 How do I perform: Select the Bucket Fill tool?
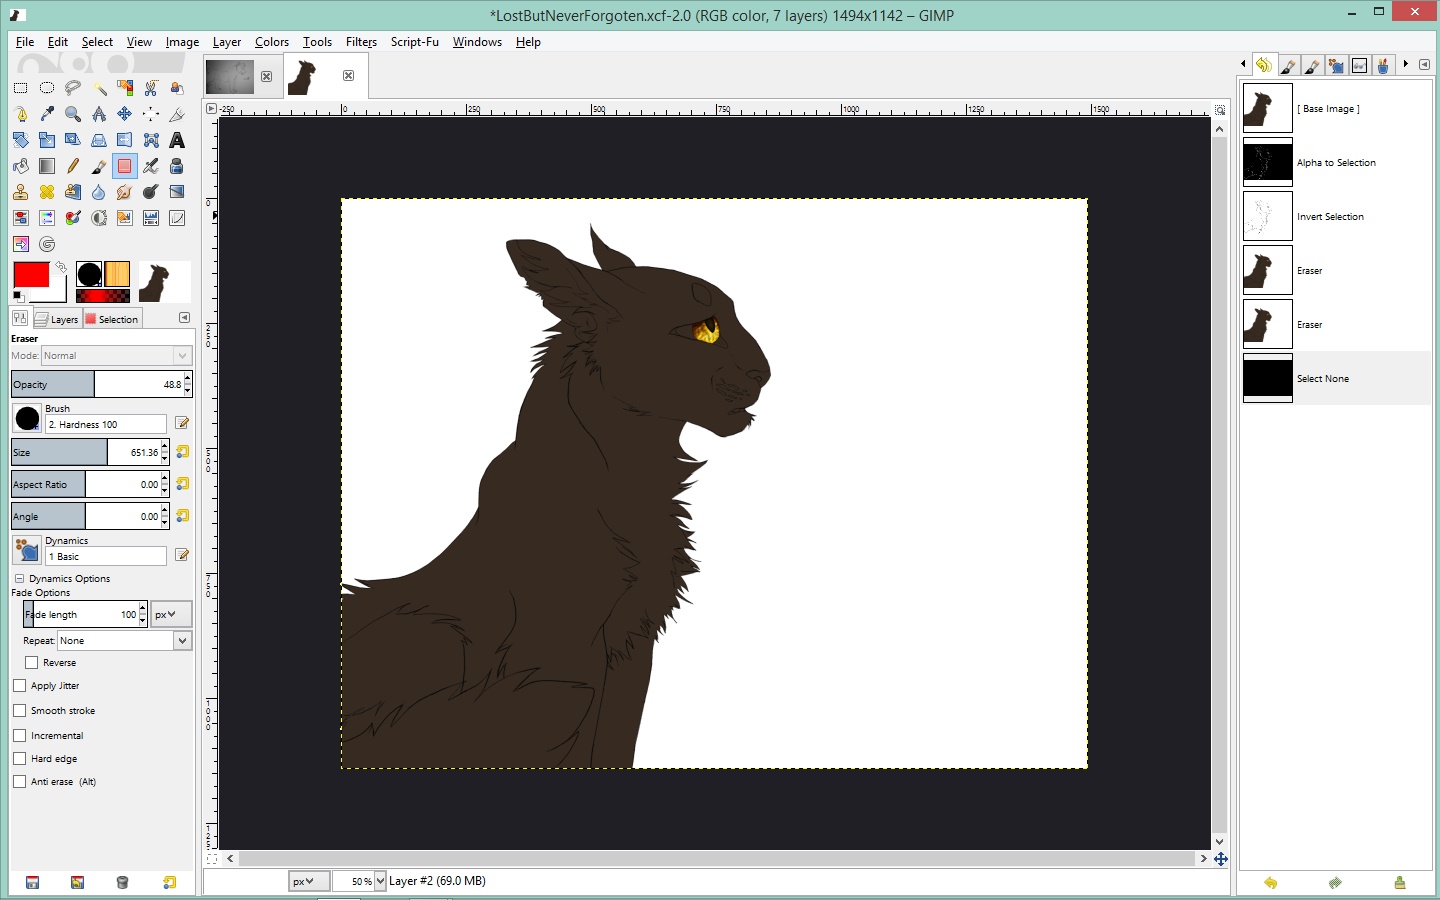[21, 166]
